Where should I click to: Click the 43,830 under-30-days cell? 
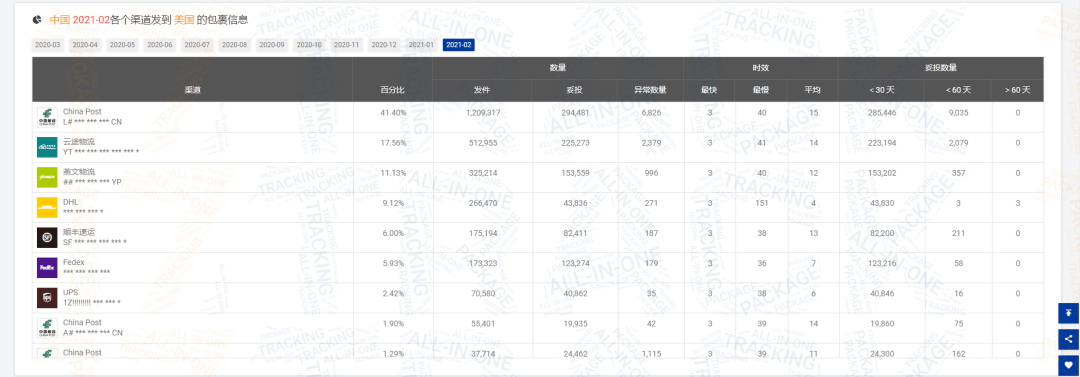882,203
